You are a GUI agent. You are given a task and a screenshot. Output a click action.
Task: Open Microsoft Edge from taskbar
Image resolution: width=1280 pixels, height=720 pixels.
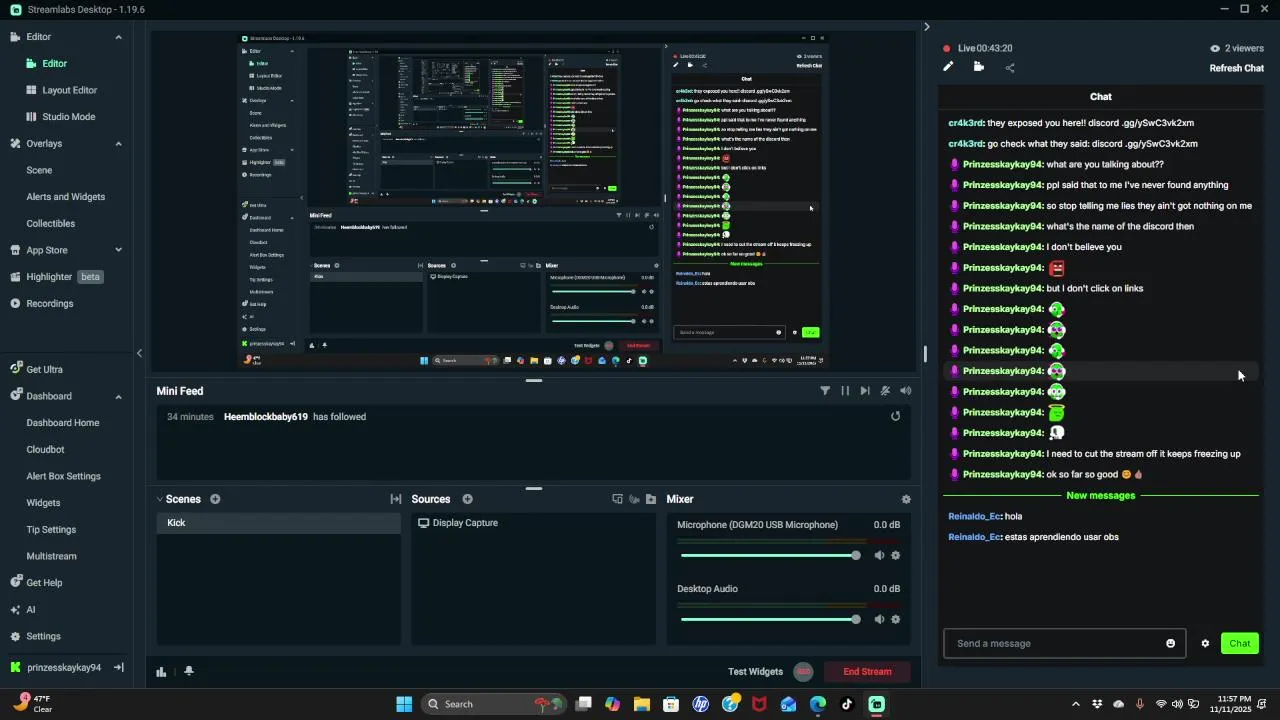(818, 704)
